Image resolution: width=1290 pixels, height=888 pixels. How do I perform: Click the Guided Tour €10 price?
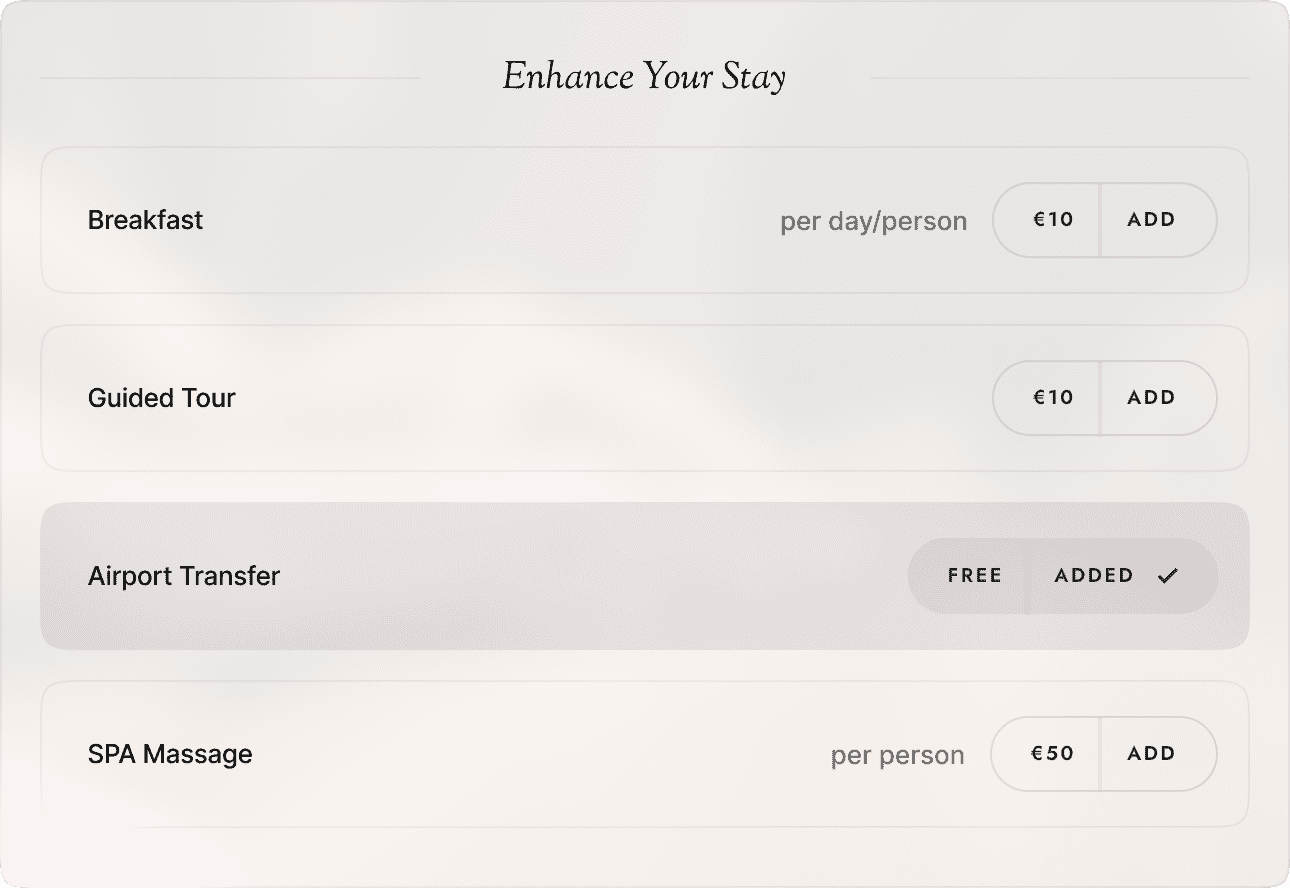point(1051,398)
